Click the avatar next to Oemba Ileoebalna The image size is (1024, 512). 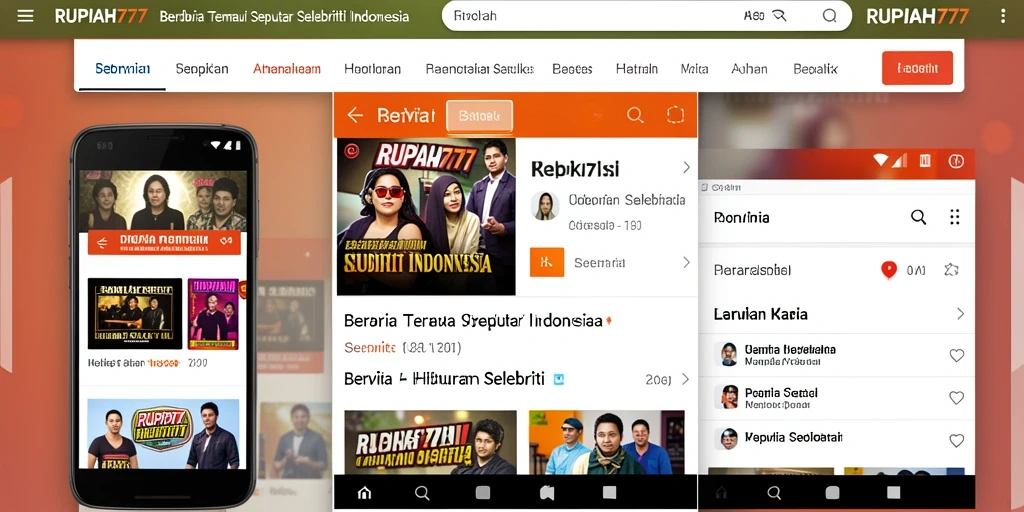pos(727,354)
